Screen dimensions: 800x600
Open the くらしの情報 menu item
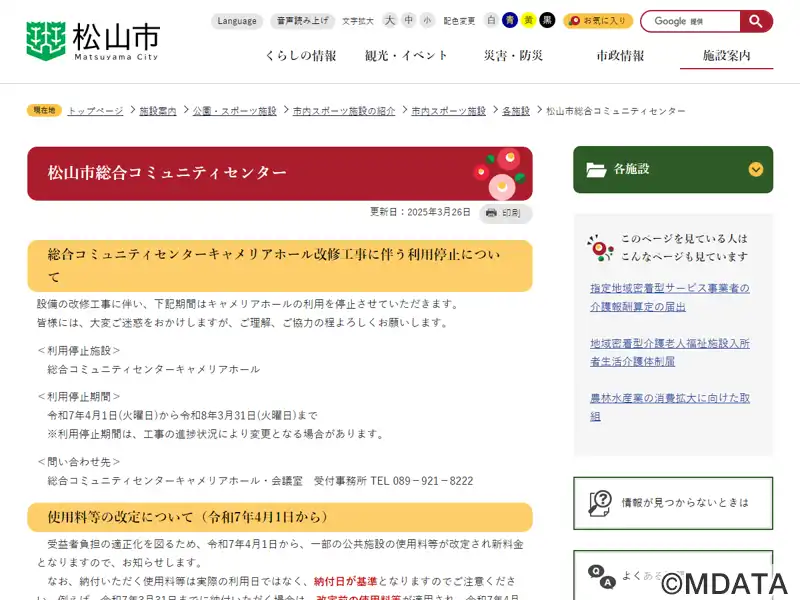tap(301, 56)
